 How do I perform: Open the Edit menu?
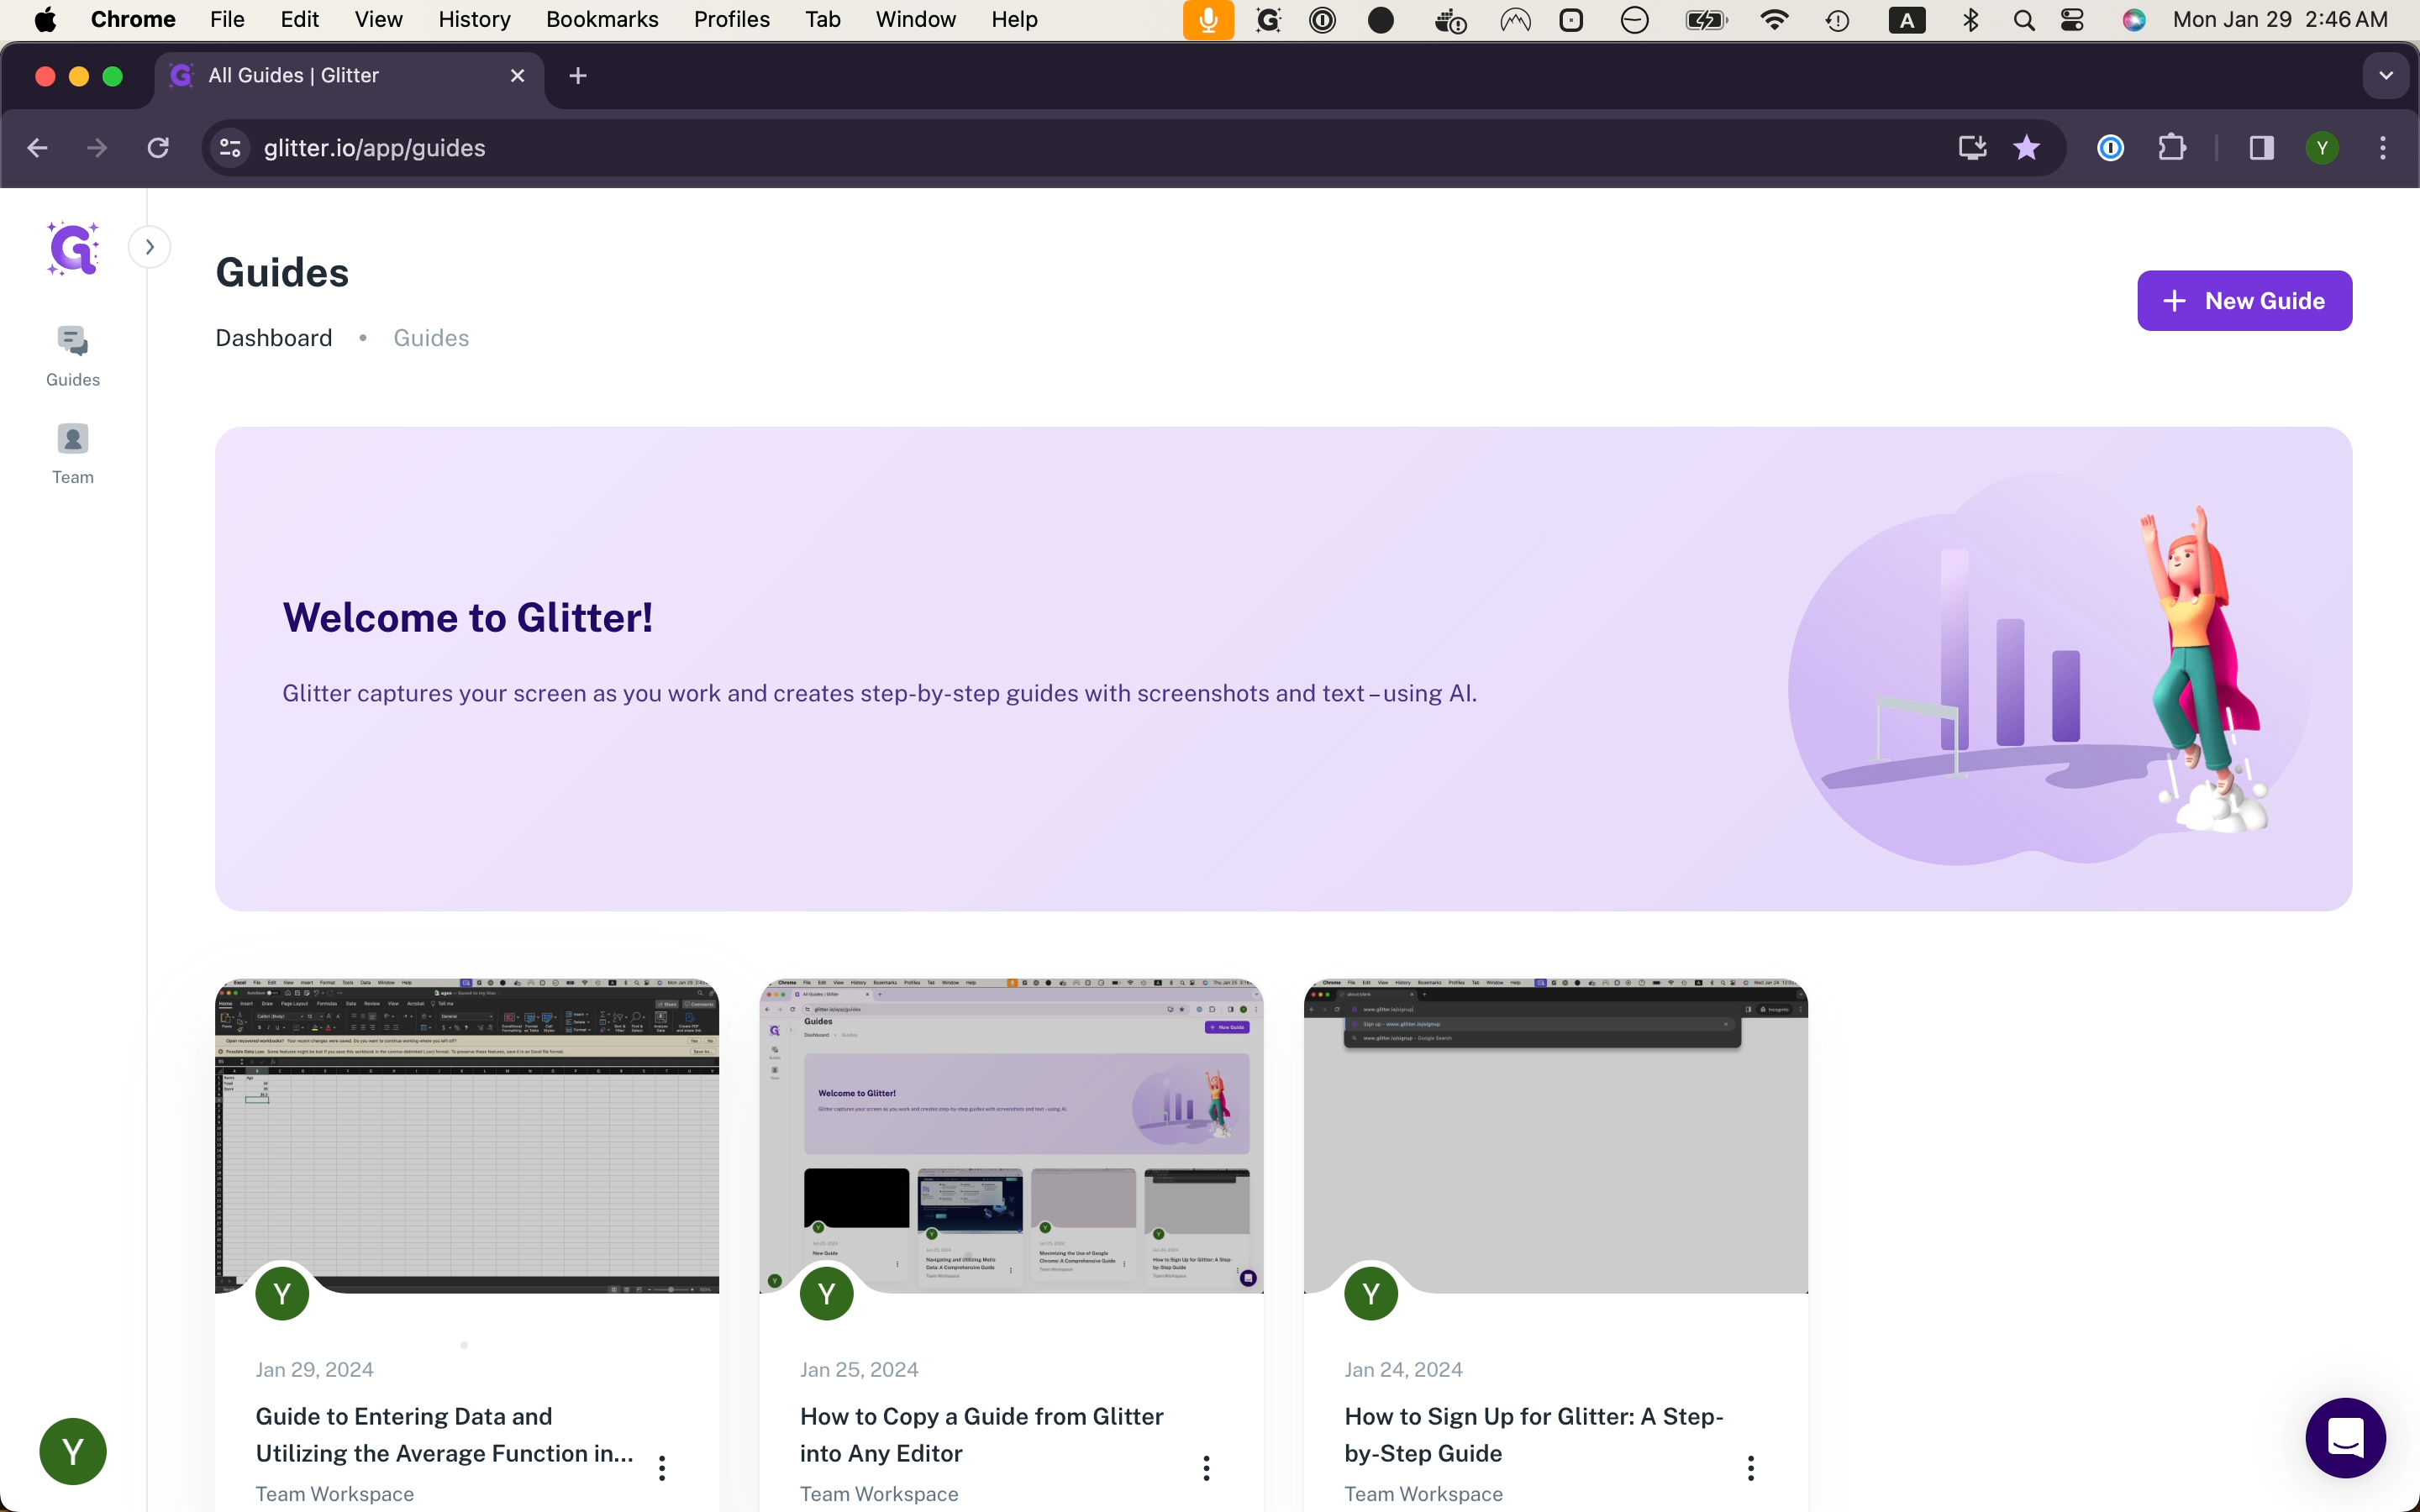point(299,19)
